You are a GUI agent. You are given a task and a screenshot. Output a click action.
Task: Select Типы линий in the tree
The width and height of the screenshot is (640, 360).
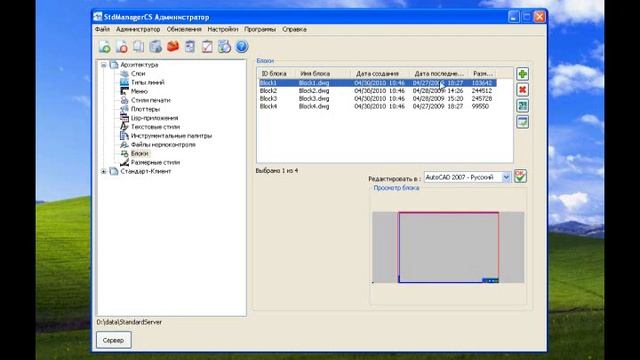point(147,82)
